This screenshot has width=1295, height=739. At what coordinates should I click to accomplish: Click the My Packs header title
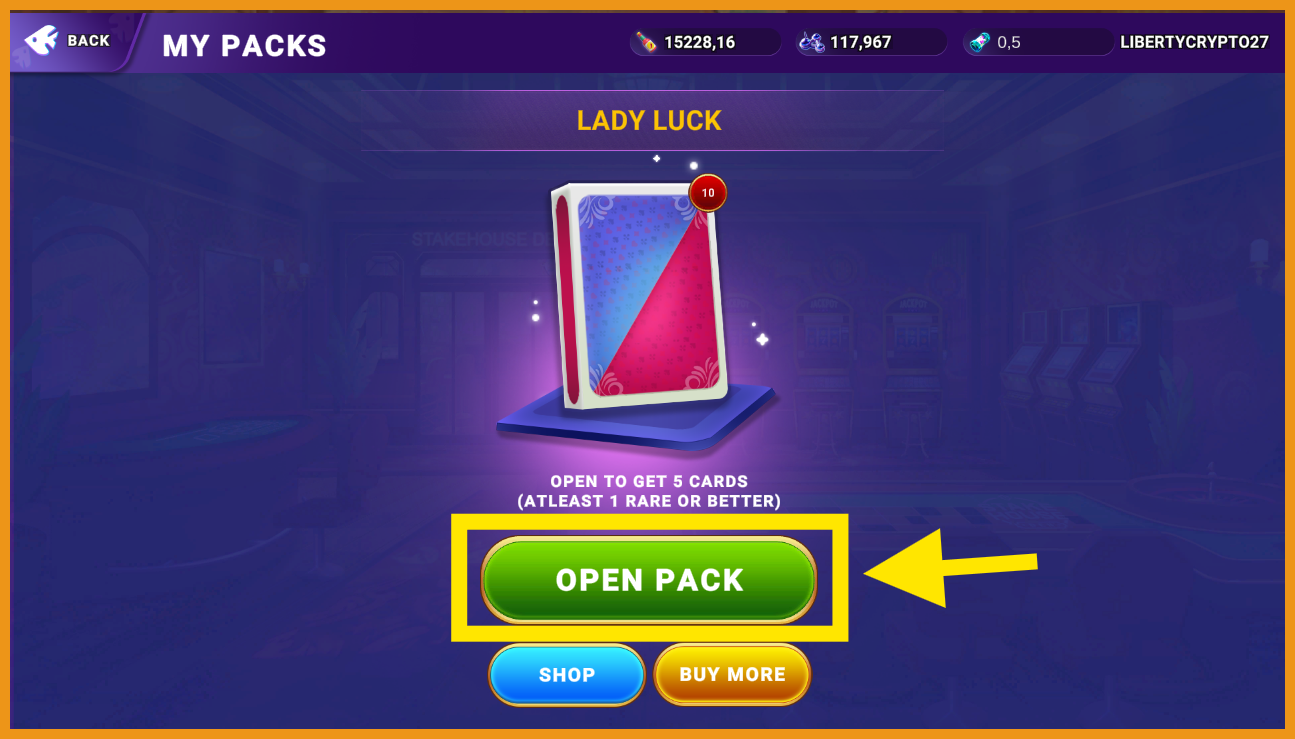coord(245,45)
